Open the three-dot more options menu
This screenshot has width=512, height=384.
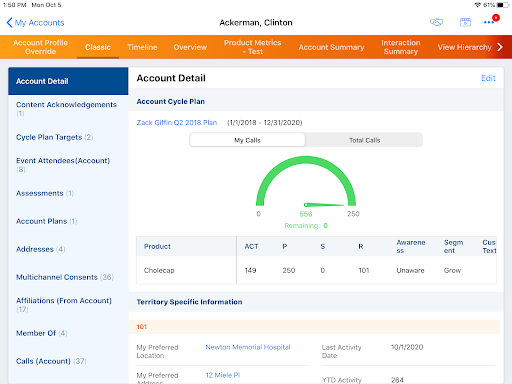click(489, 22)
